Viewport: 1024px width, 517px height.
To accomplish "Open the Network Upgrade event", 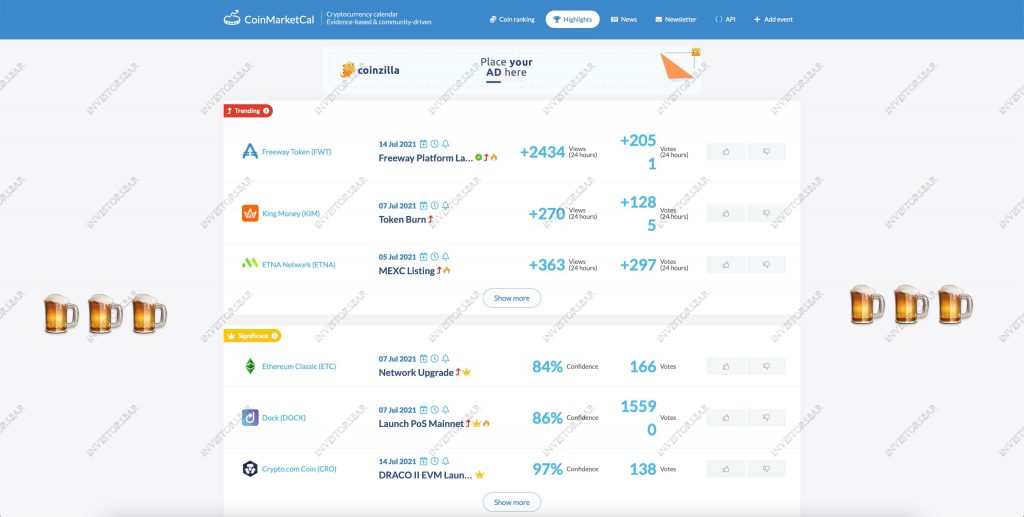I will click(x=416, y=373).
